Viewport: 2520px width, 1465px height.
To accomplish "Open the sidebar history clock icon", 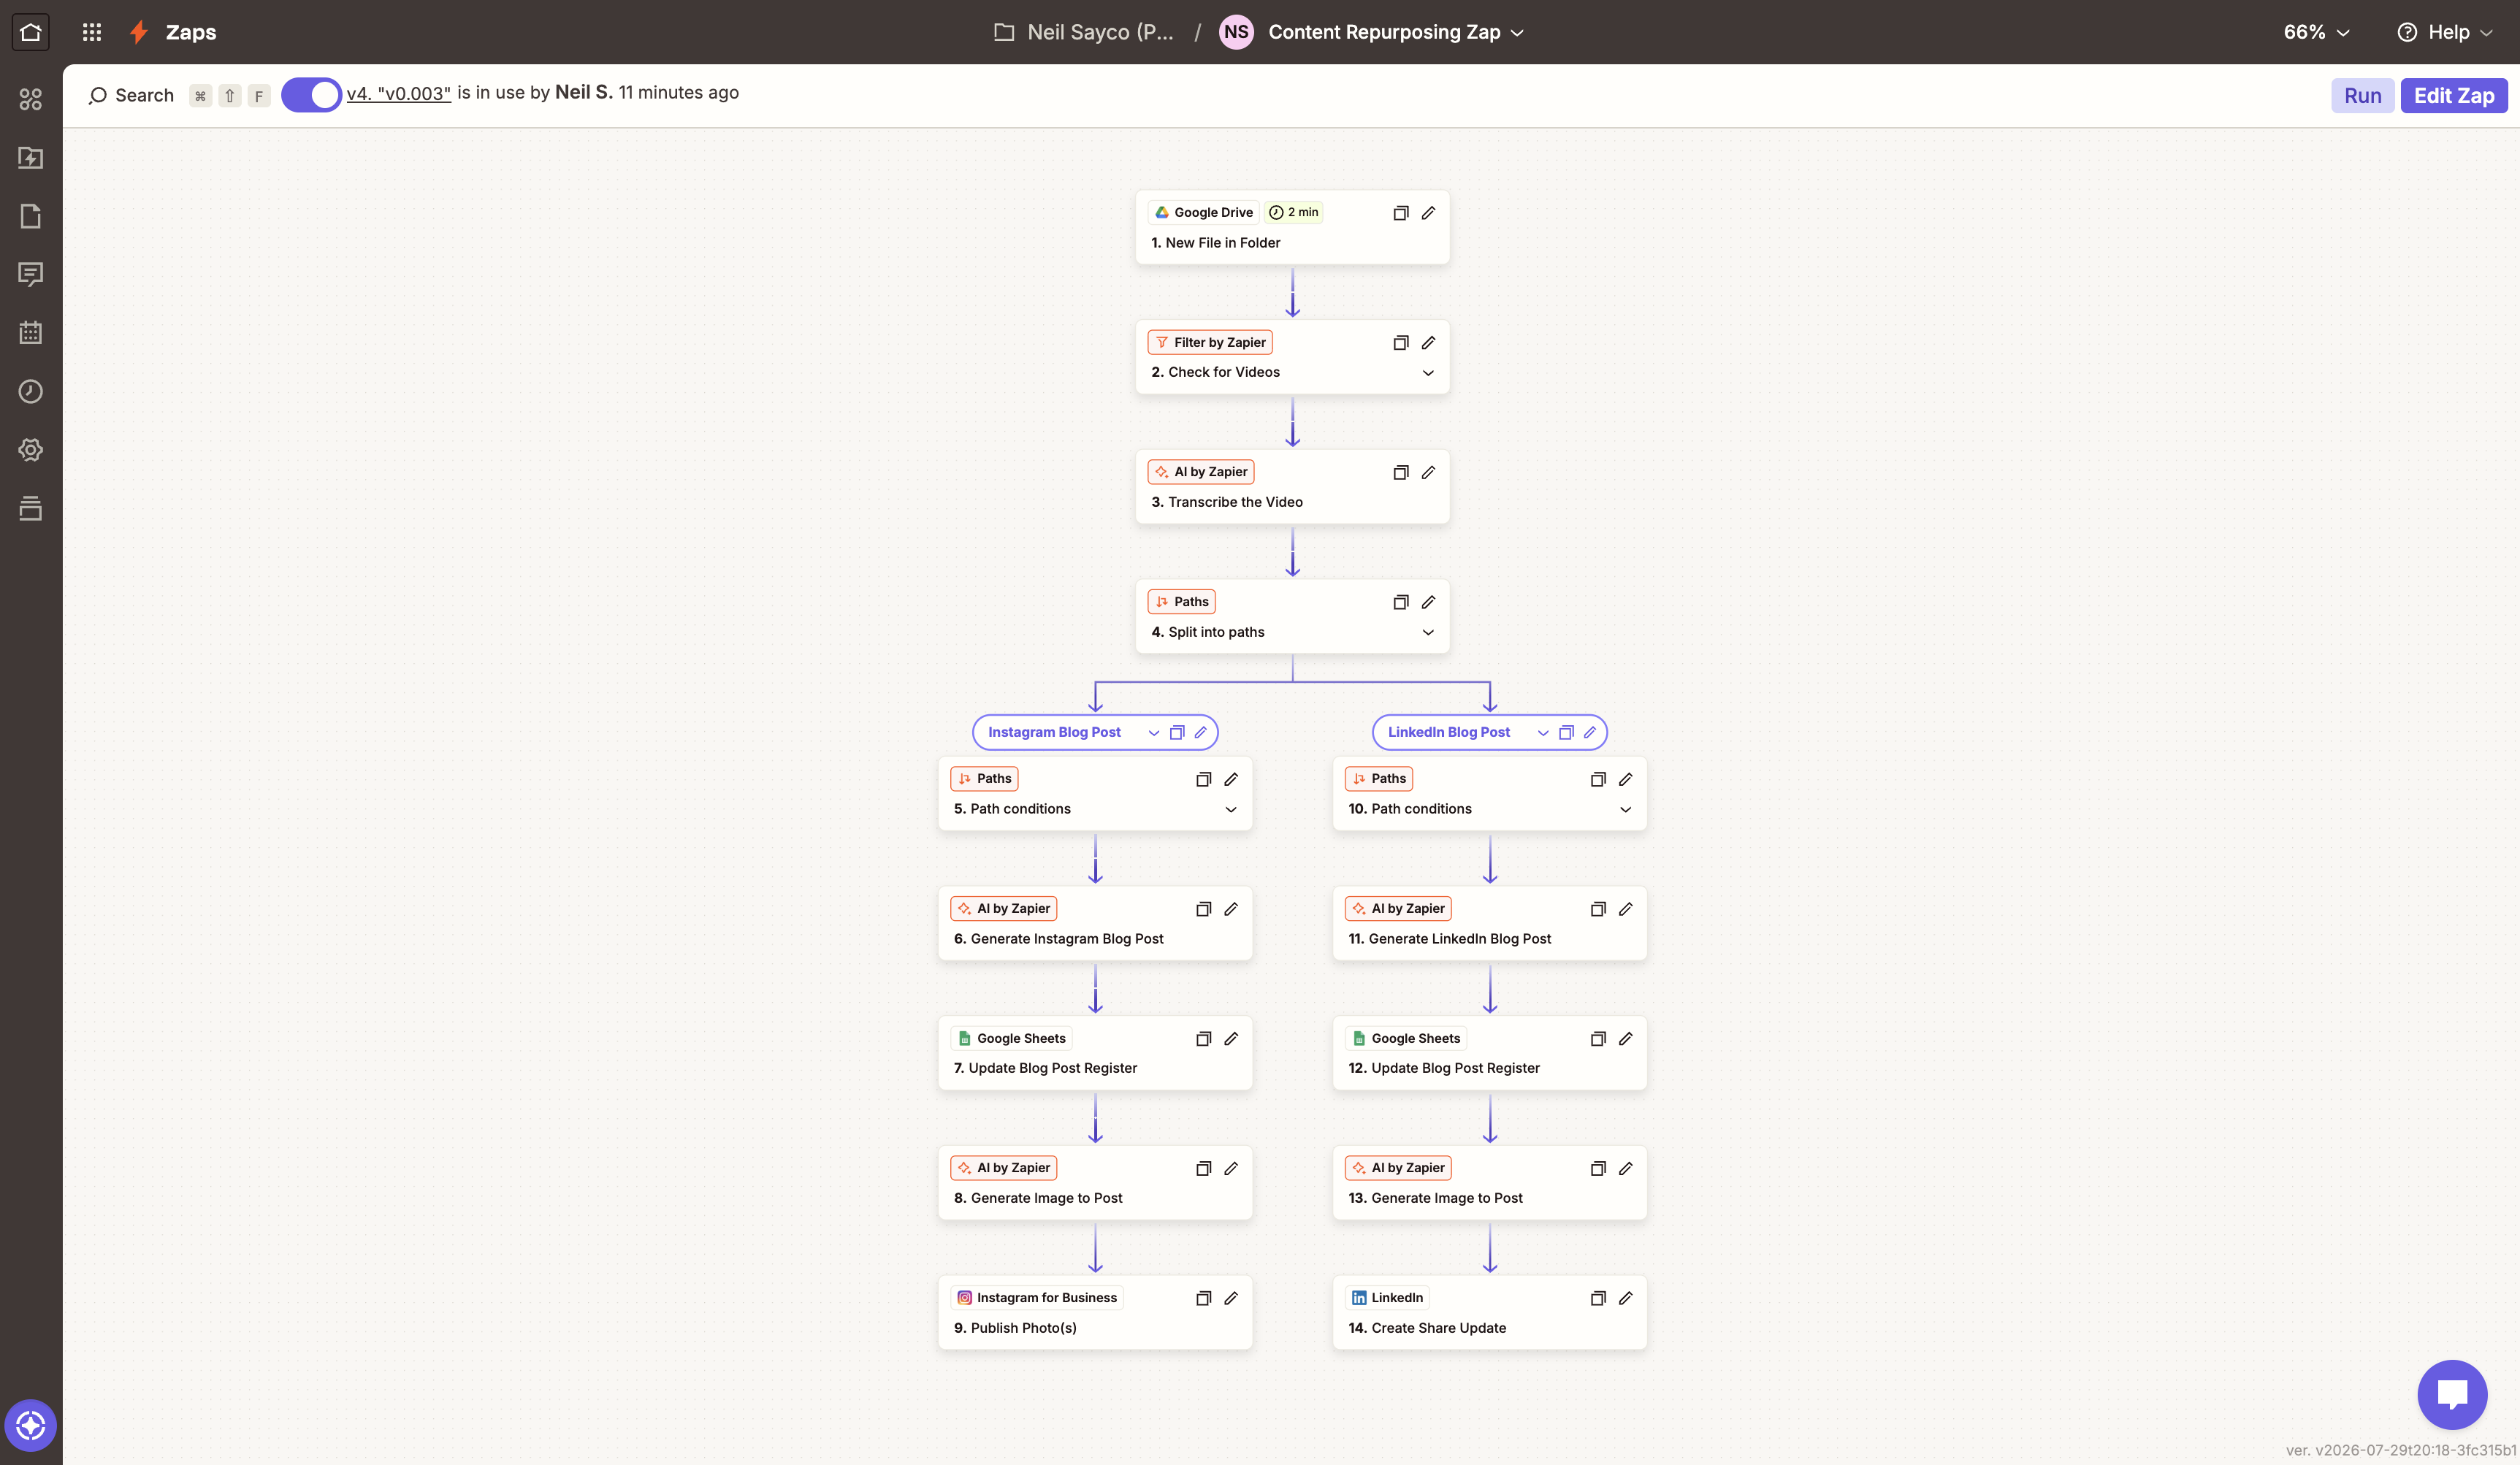I will coord(31,391).
